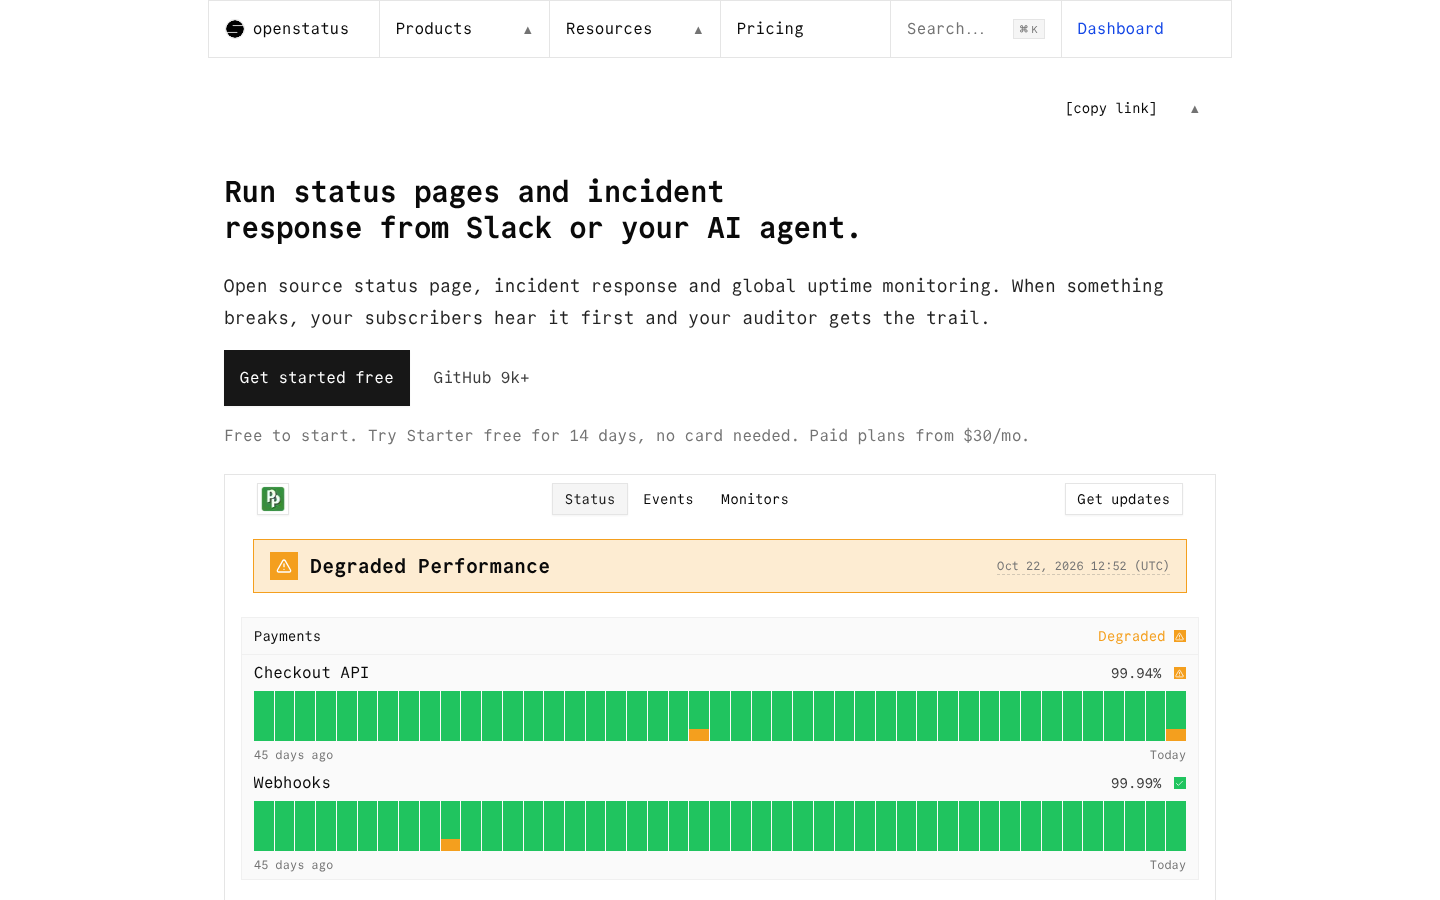Click the Payments group heading

pyautogui.click(x=287, y=636)
